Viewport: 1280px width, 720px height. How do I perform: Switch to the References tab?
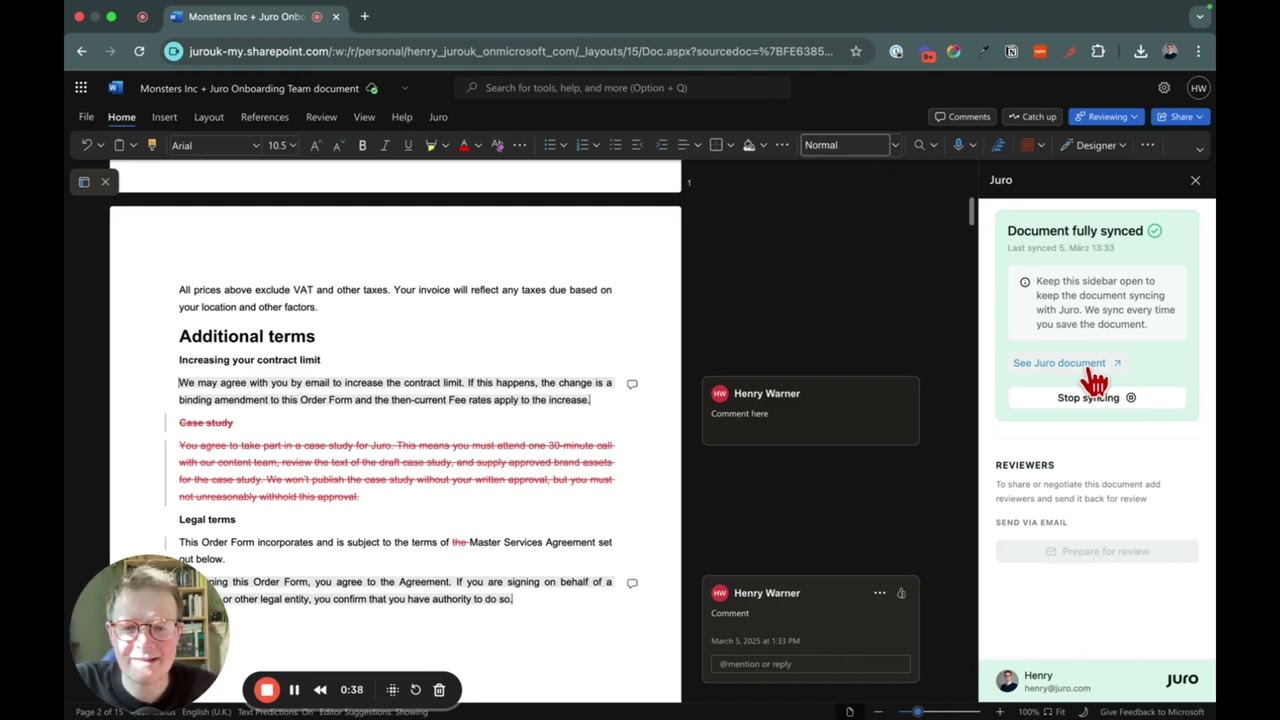[264, 117]
